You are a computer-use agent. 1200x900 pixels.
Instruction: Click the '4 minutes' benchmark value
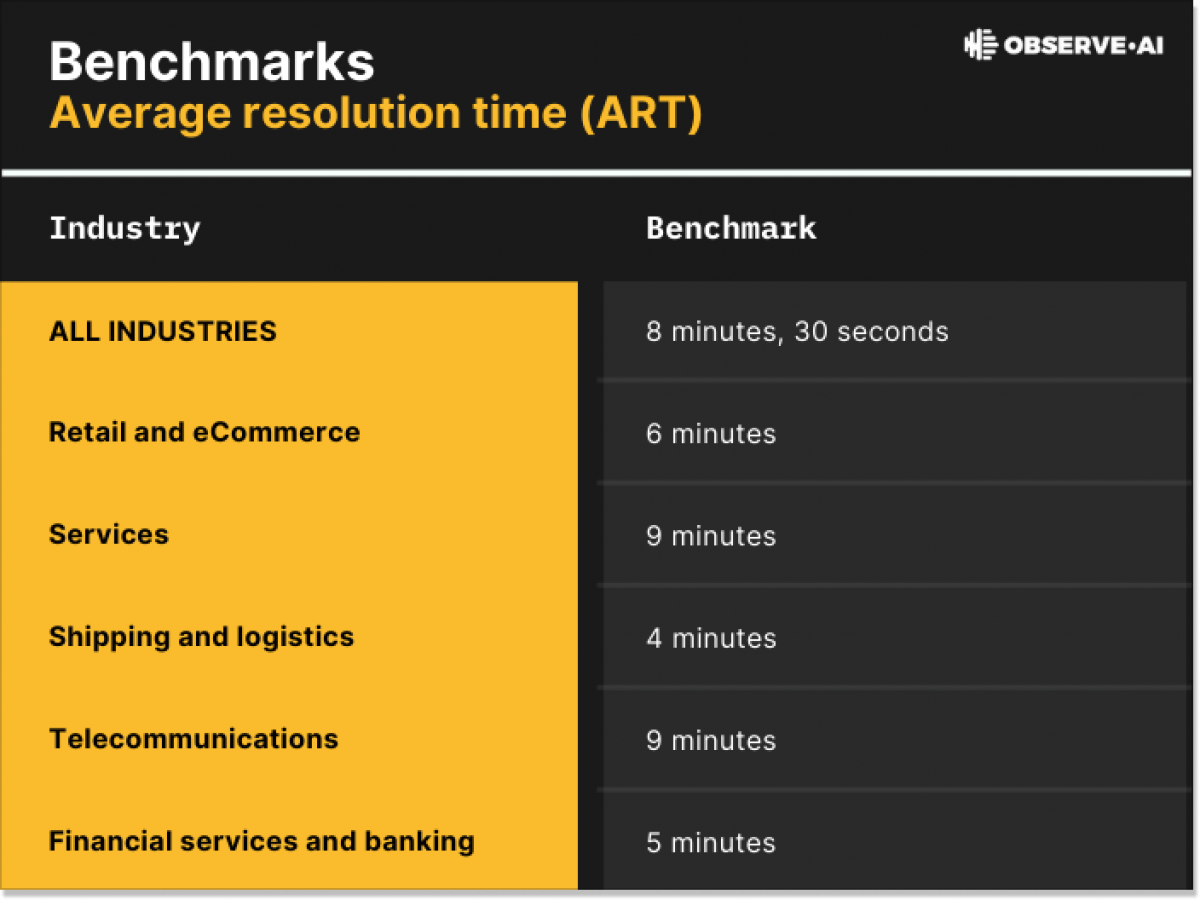tap(711, 638)
